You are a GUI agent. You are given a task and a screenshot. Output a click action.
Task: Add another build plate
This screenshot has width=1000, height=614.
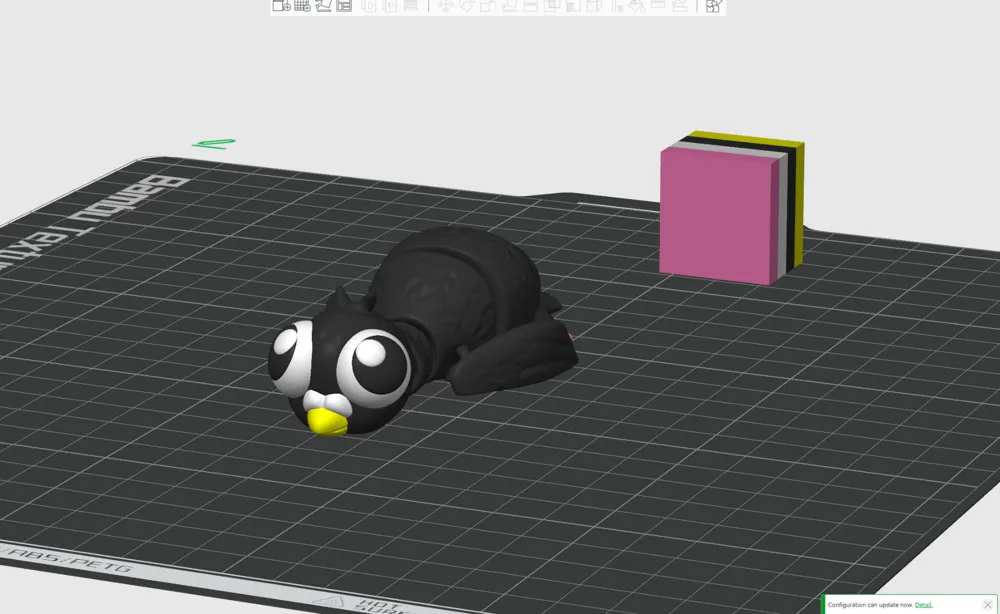coord(301,6)
